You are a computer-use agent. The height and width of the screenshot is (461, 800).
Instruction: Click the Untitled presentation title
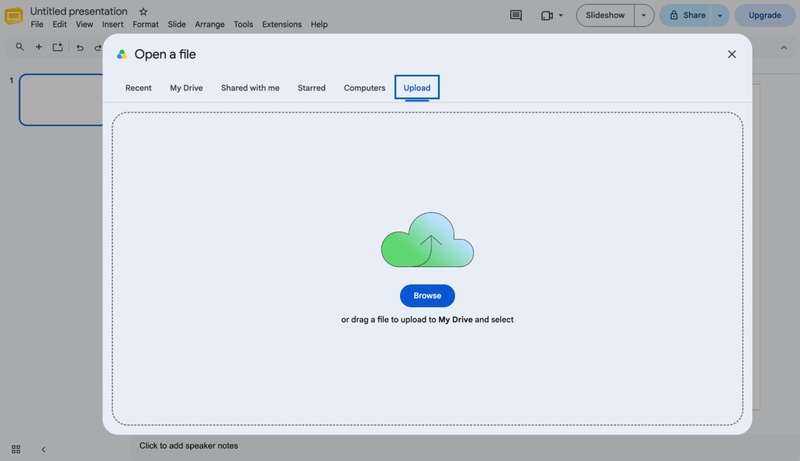click(x=79, y=11)
